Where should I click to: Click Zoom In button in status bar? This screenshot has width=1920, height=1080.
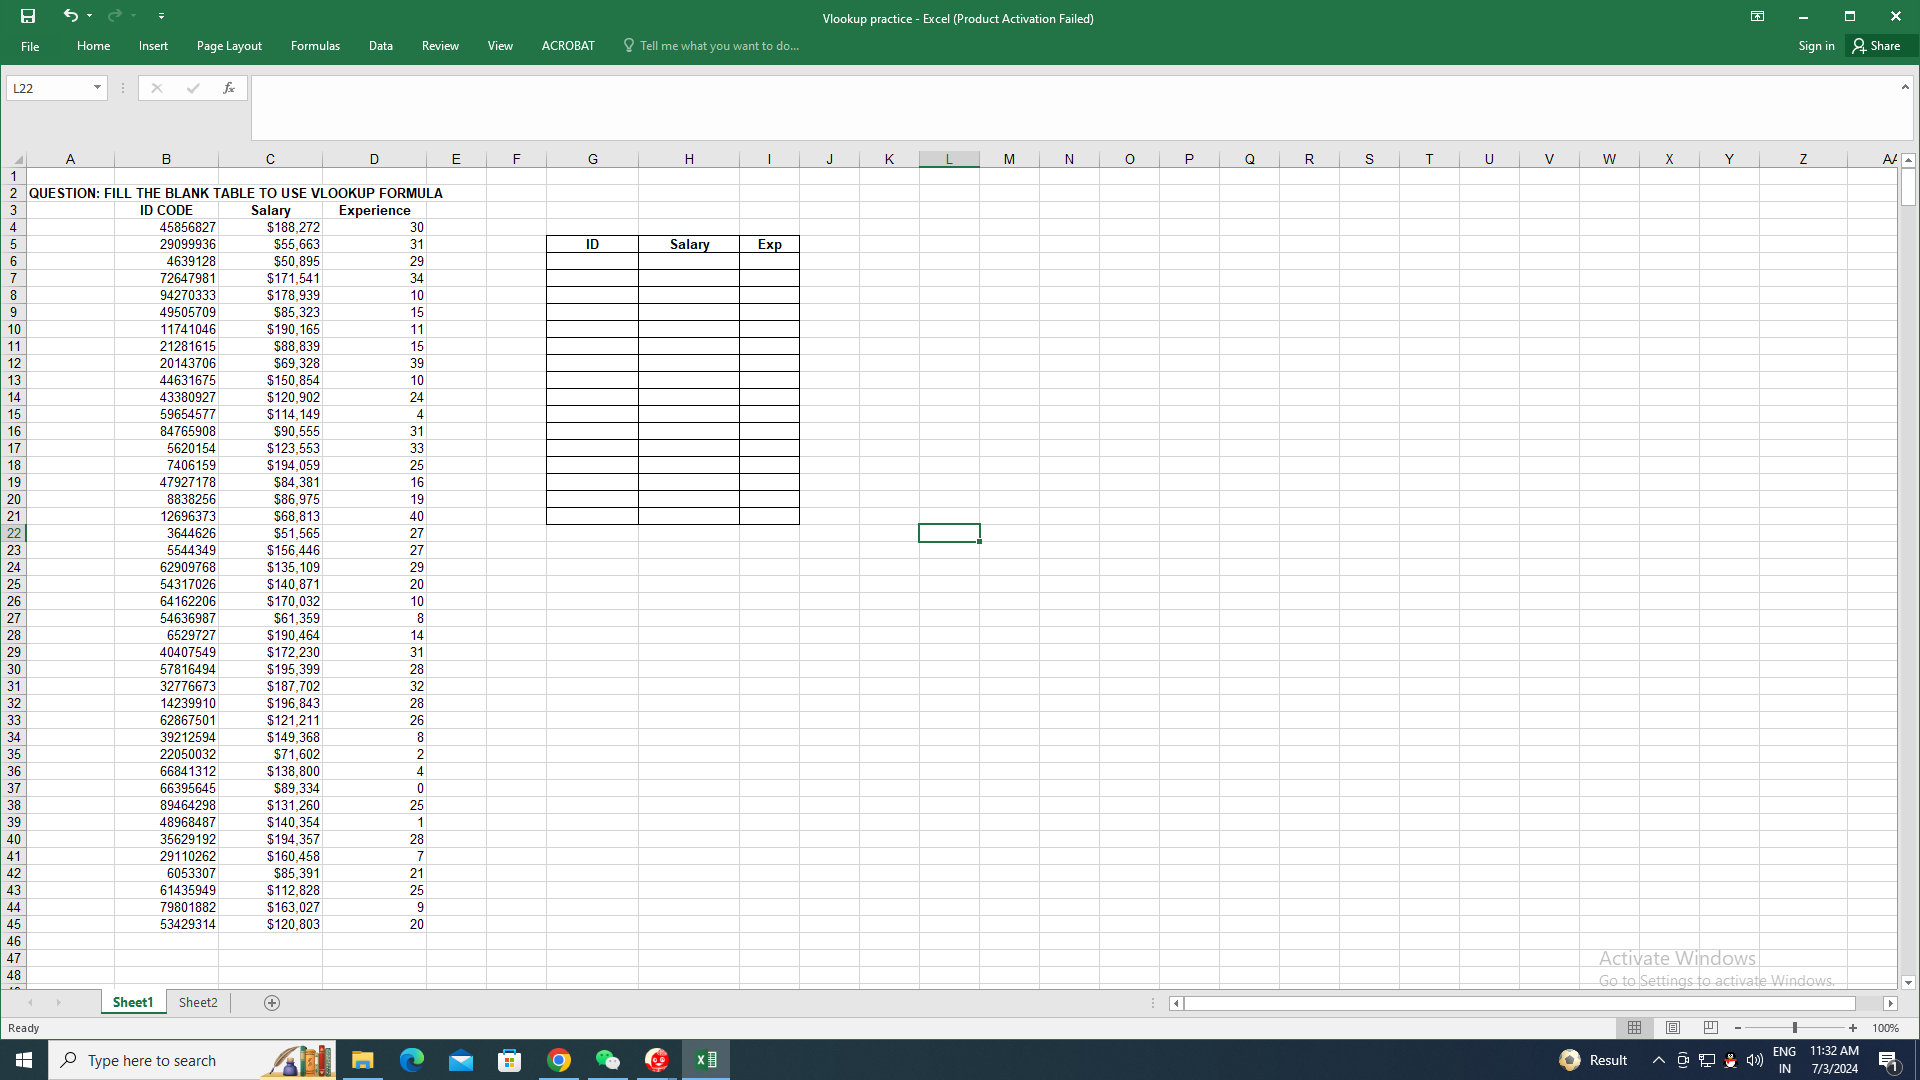point(1853,1027)
